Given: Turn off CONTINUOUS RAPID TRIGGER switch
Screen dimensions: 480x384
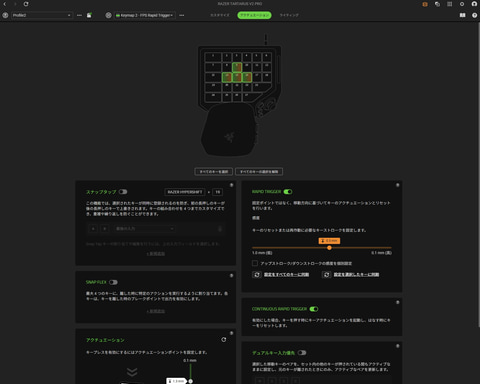Looking at the screenshot, I should tap(314, 309).
